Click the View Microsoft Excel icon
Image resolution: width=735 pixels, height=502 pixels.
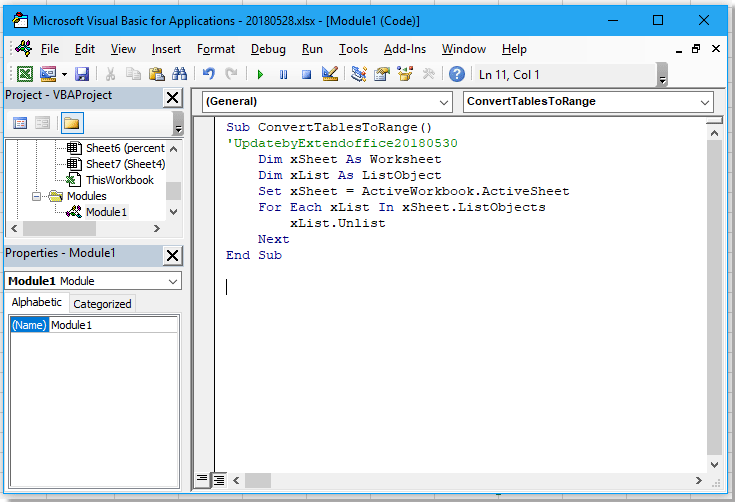point(24,74)
